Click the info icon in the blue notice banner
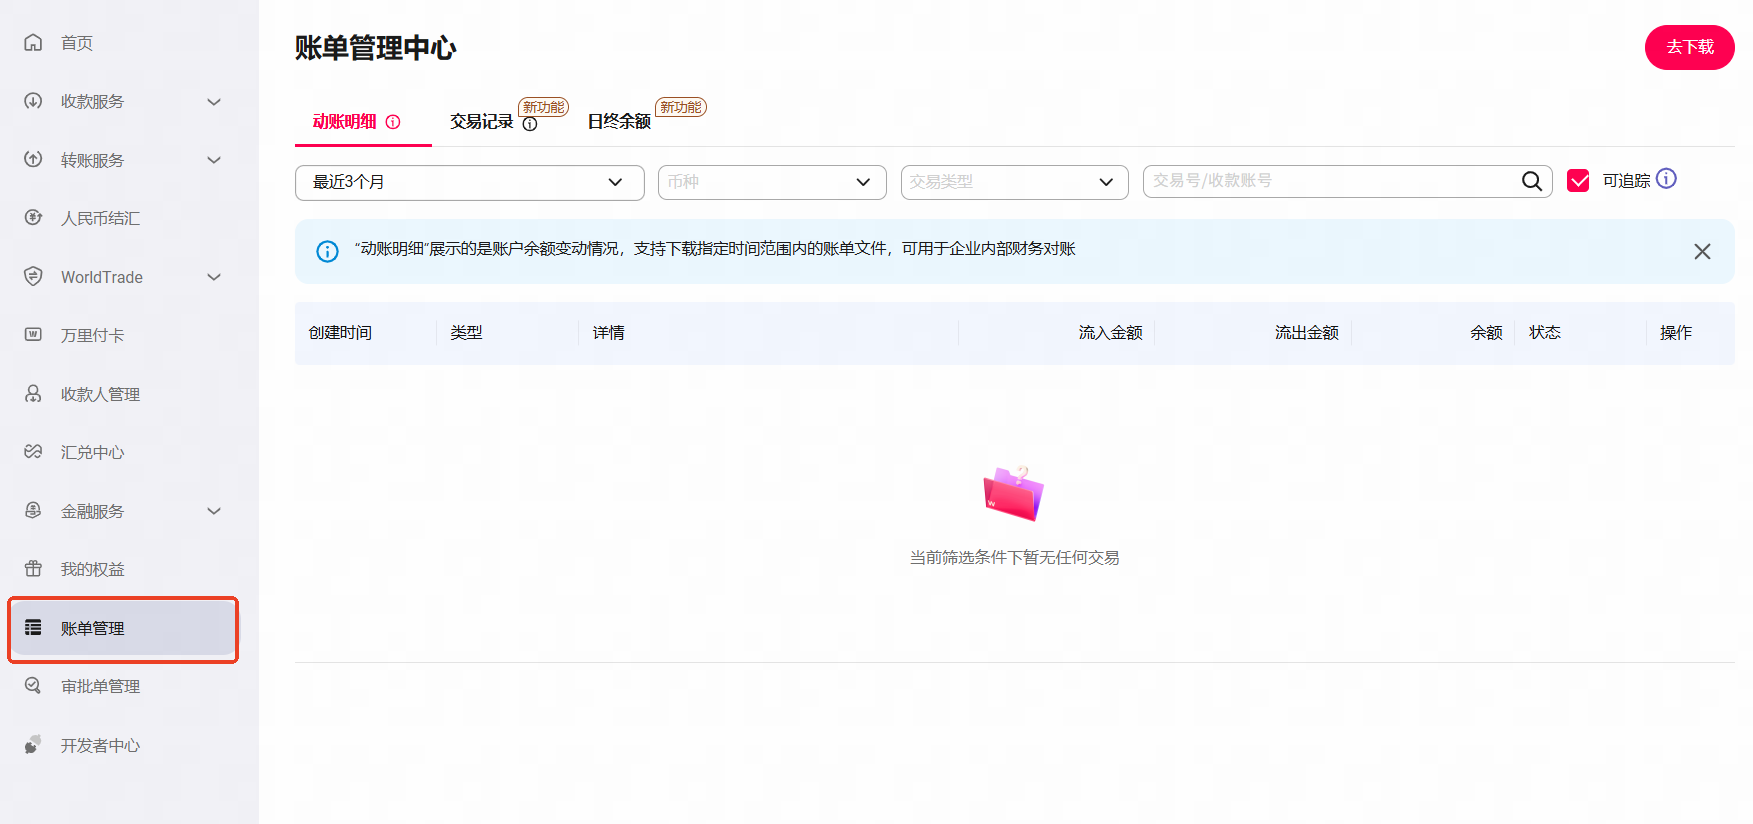Viewport: 1753px width, 824px height. click(327, 251)
